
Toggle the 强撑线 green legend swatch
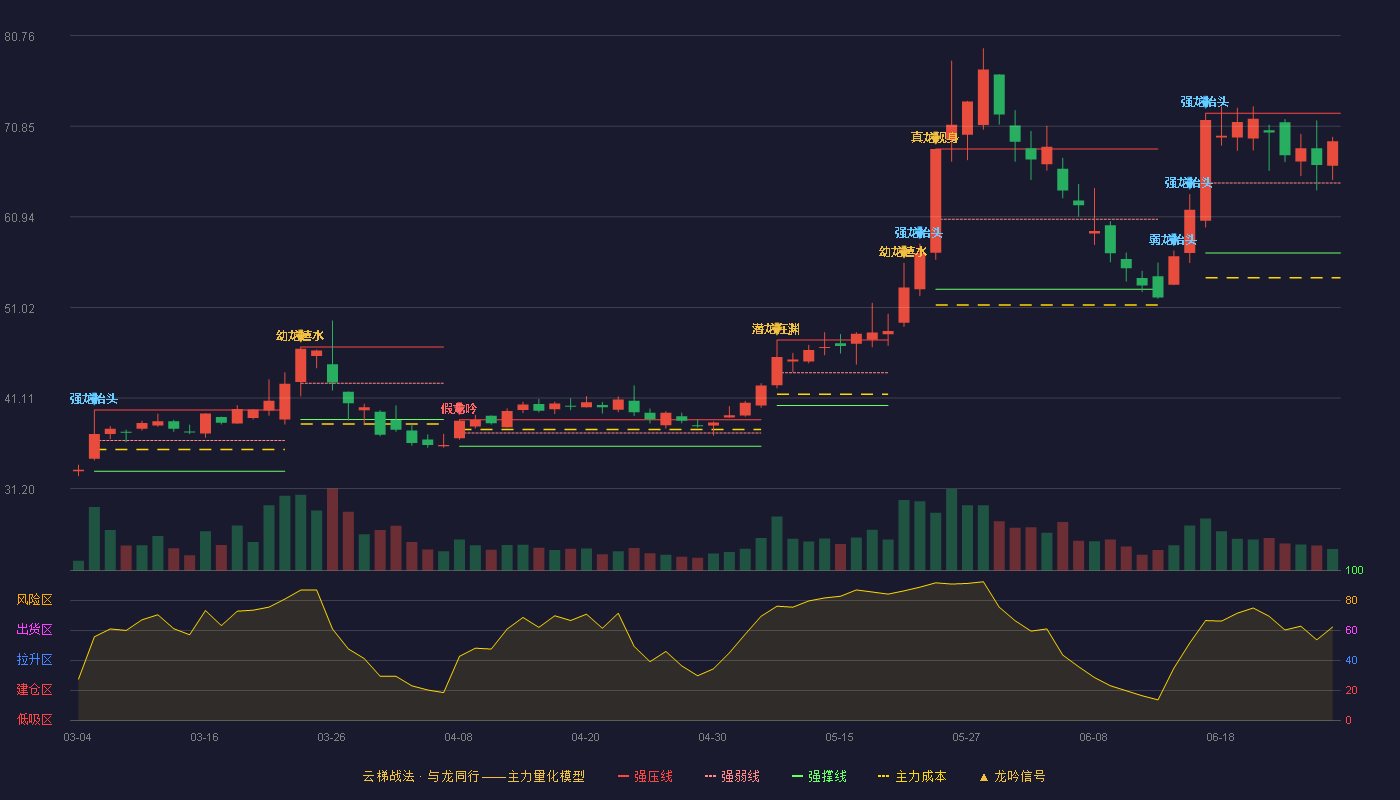point(797,776)
